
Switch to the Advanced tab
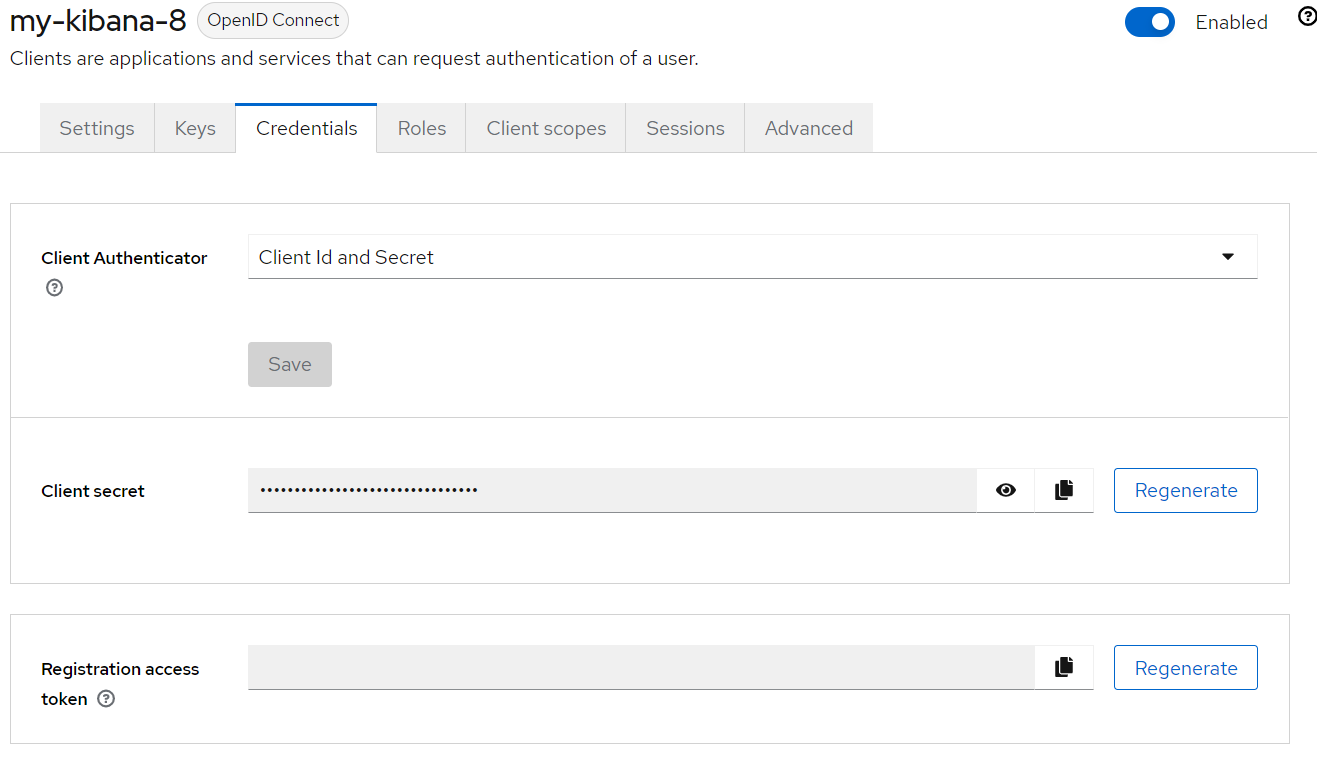[808, 128]
